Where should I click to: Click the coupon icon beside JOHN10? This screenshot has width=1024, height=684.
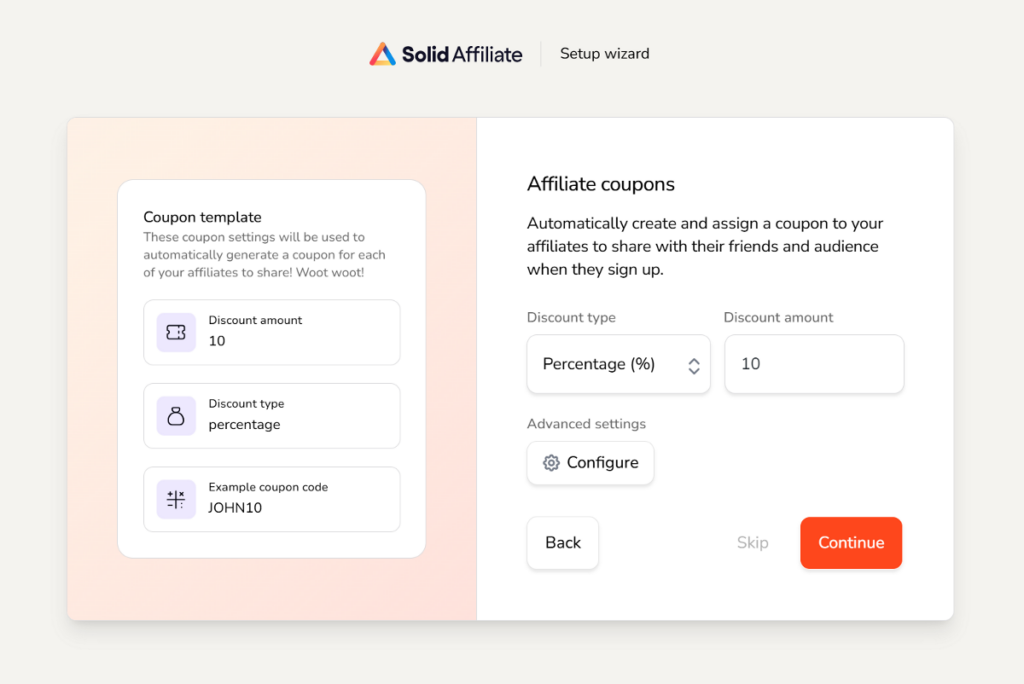tap(175, 499)
